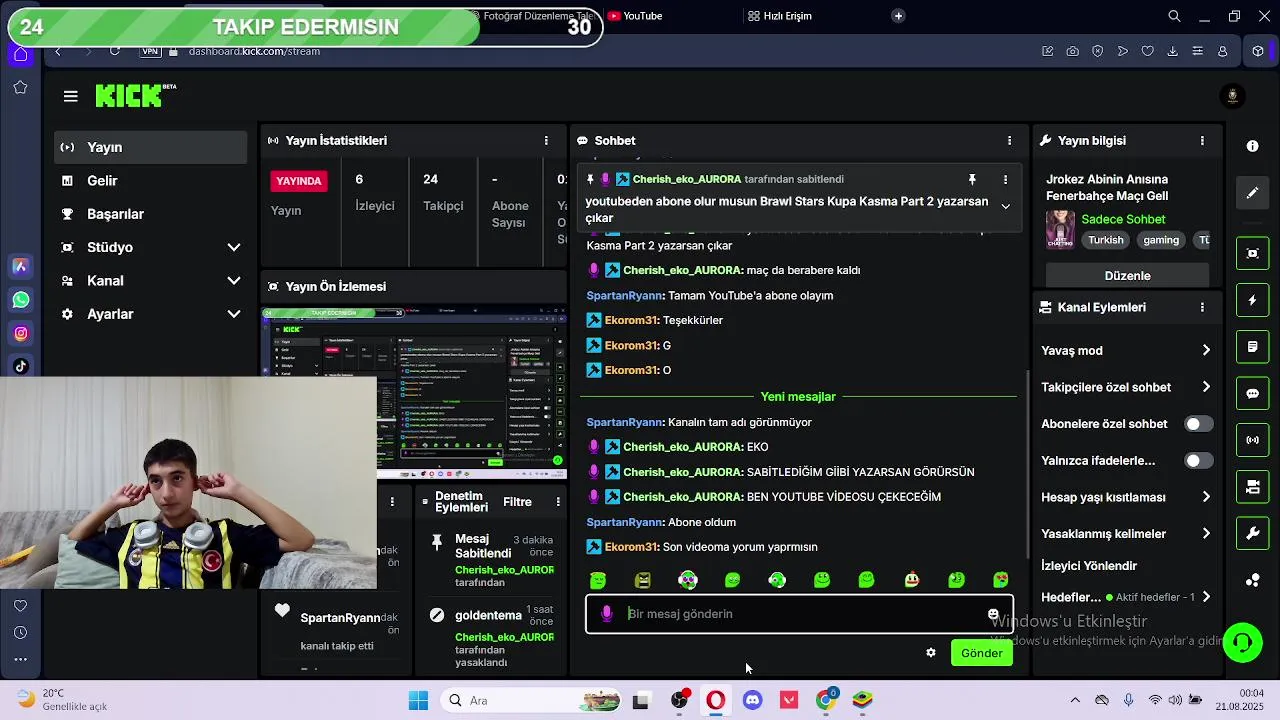Click the WhatsApp icon in browser sidebar
Image resolution: width=1280 pixels, height=720 pixels.
point(20,300)
